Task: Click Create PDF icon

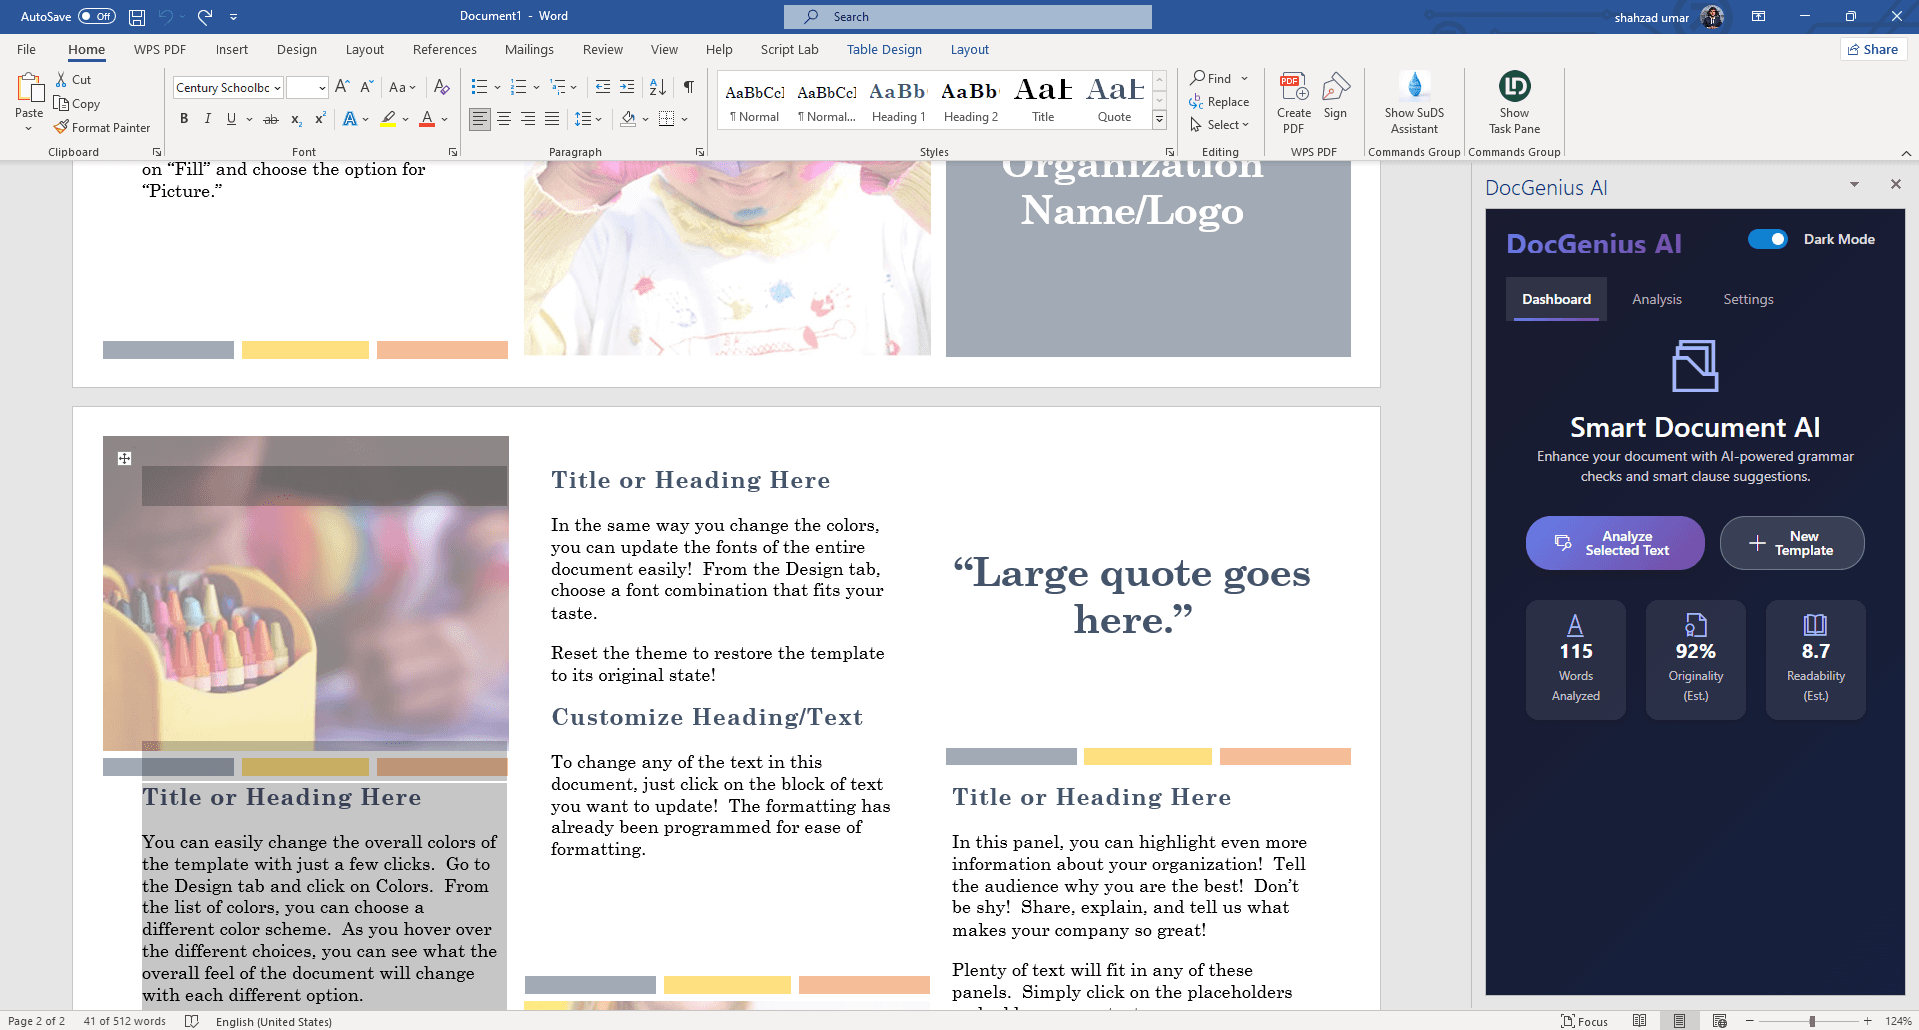Action: coord(1294,88)
